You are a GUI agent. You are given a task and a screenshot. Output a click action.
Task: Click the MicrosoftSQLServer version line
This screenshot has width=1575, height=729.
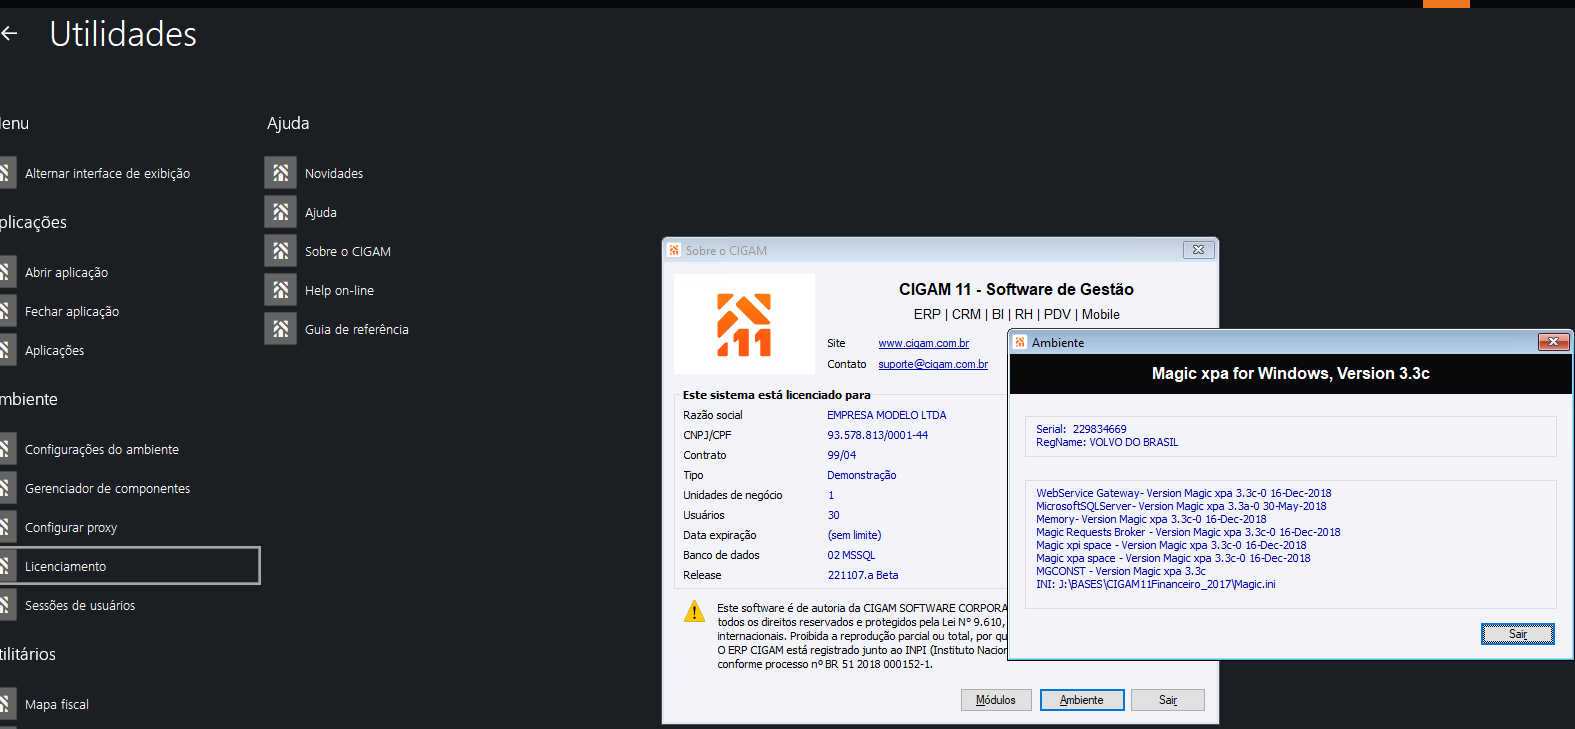pyautogui.click(x=1181, y=506)
